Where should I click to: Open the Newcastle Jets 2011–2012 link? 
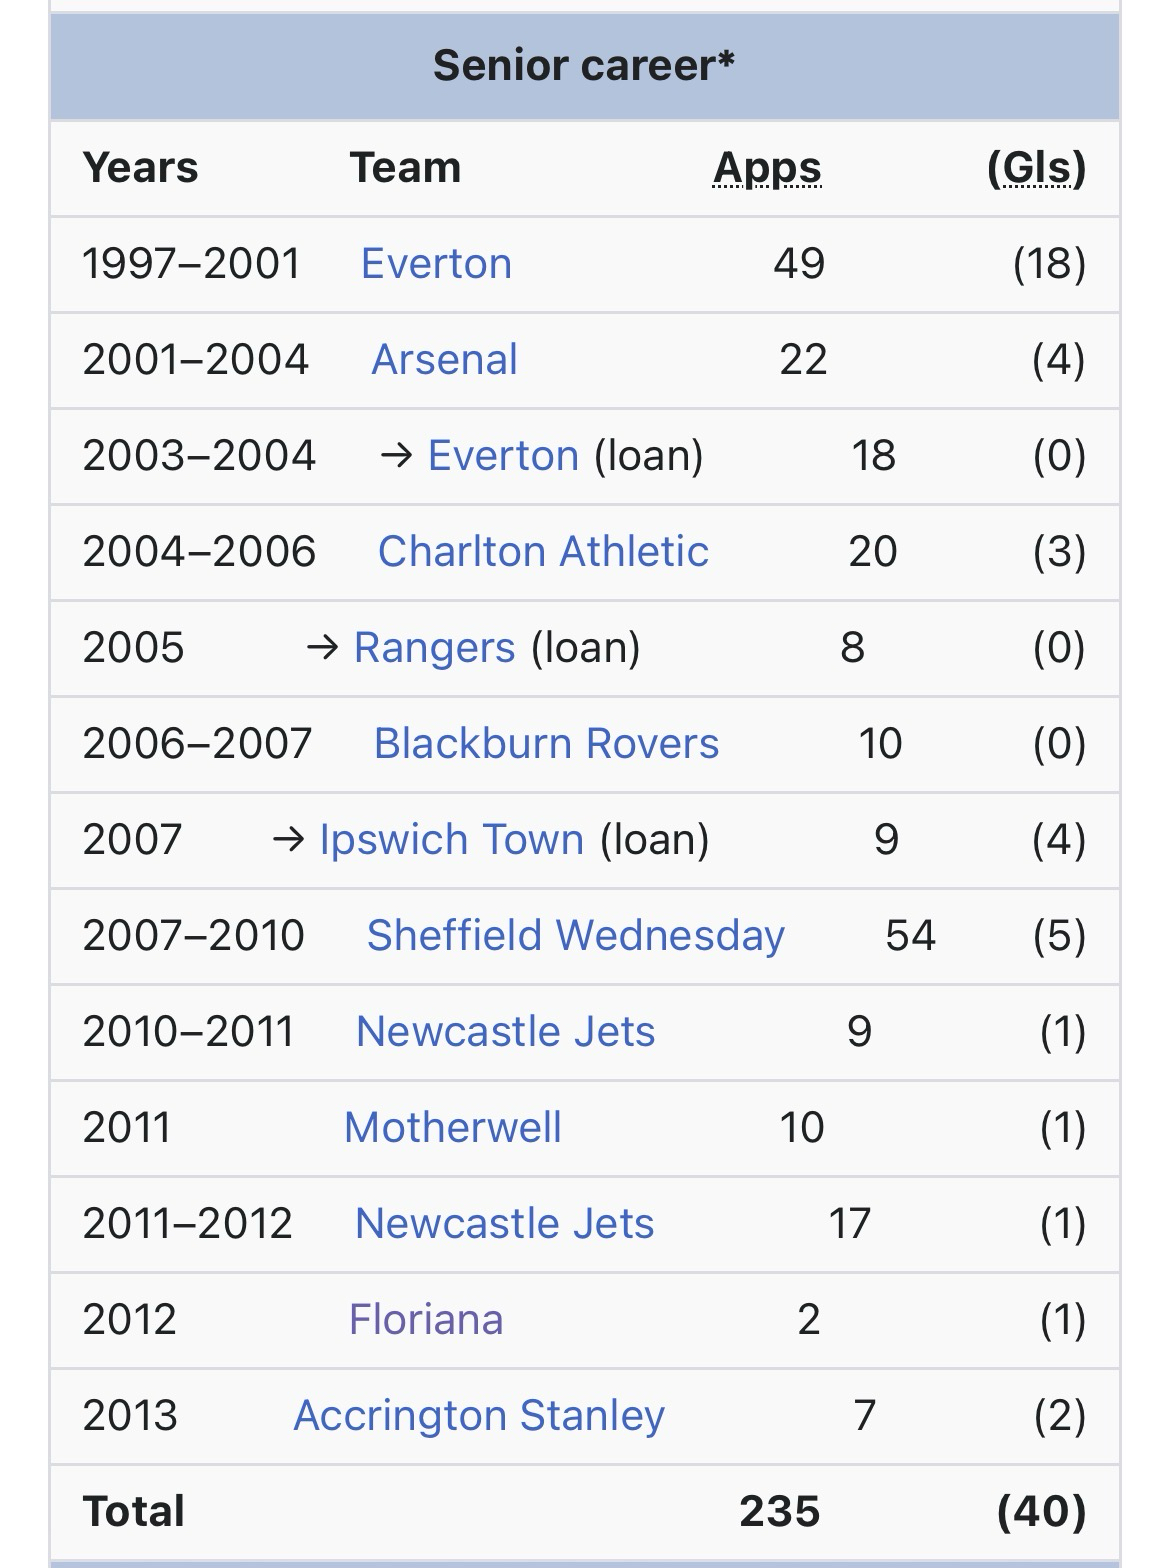504,1224
